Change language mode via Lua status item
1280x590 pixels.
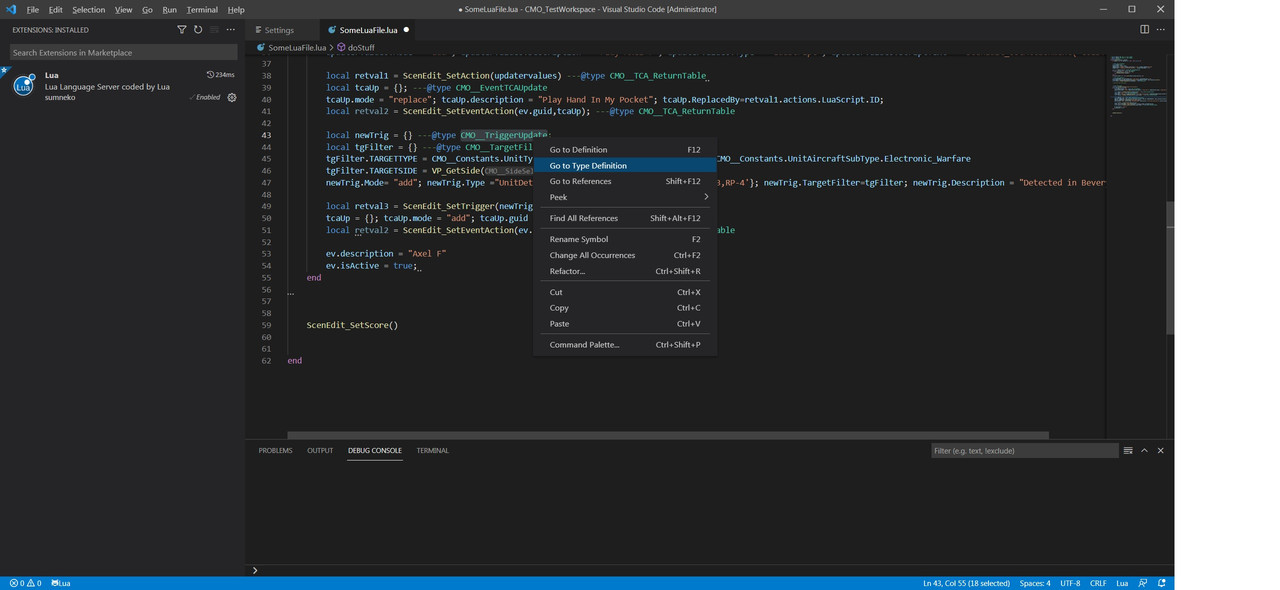click(x=1122, y=583)
